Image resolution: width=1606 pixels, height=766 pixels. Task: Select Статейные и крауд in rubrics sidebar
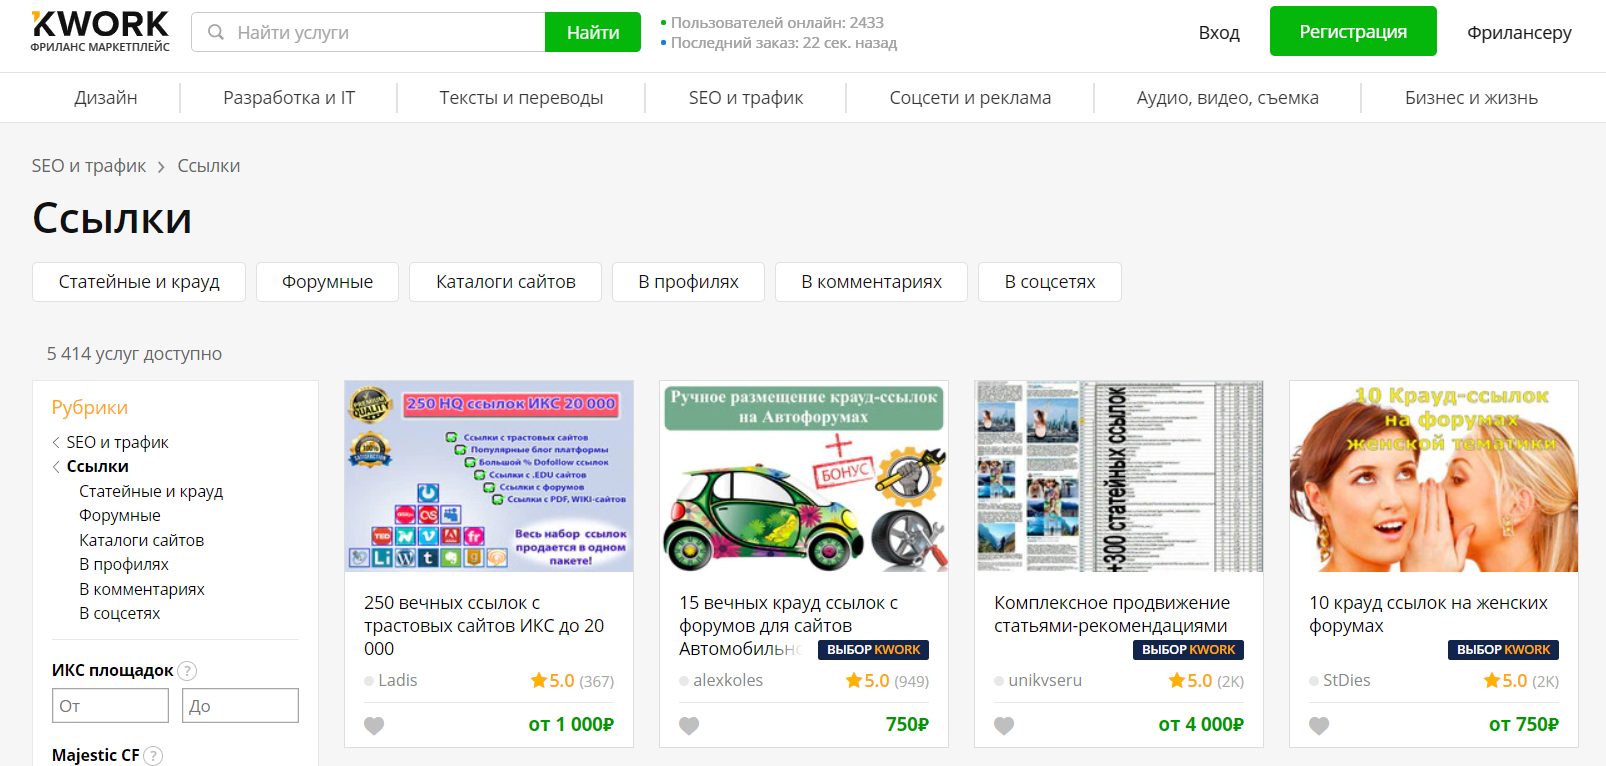coord(151,491)
